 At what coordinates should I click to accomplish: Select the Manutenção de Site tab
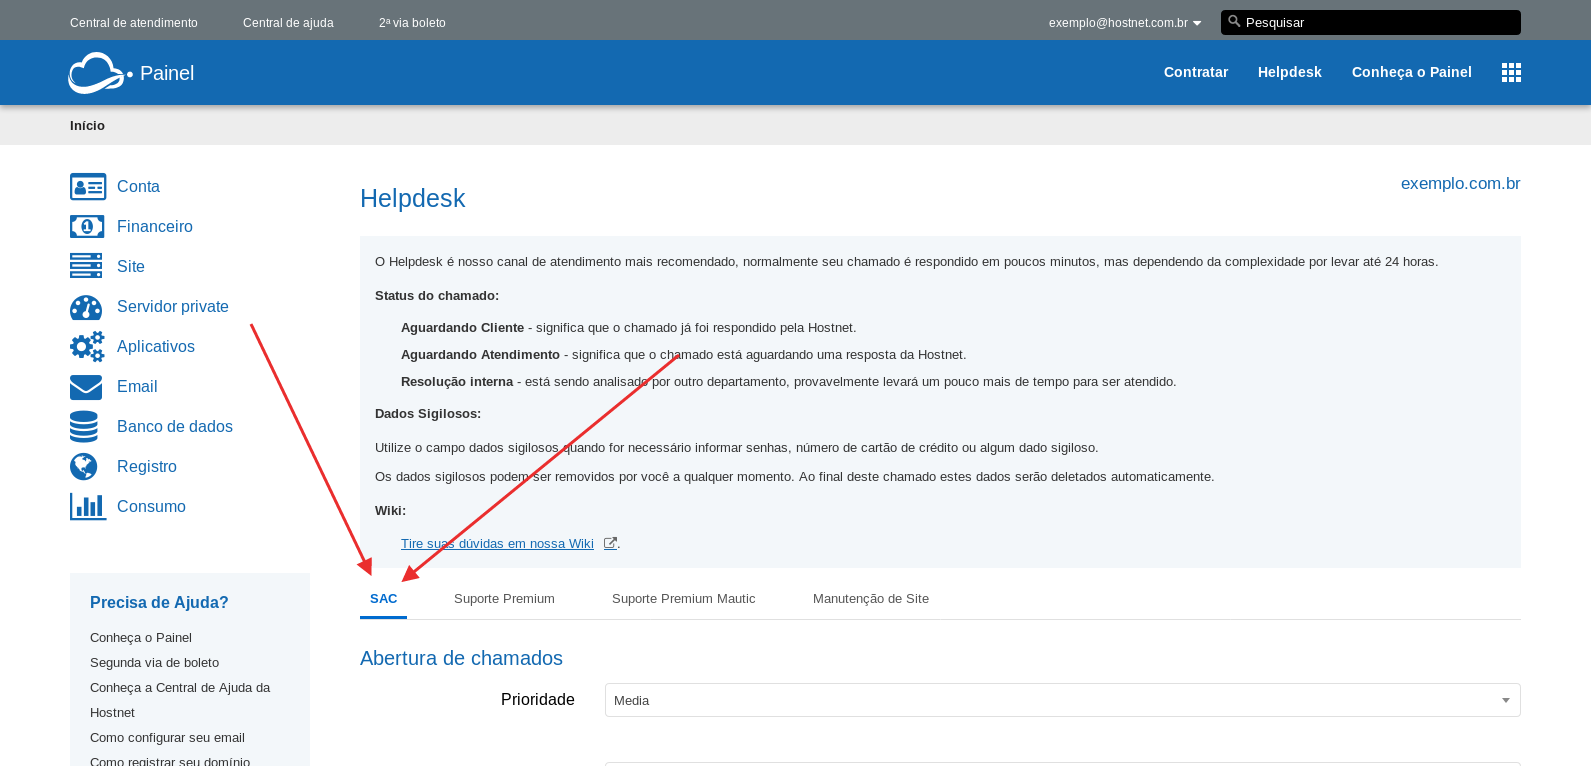870,599
